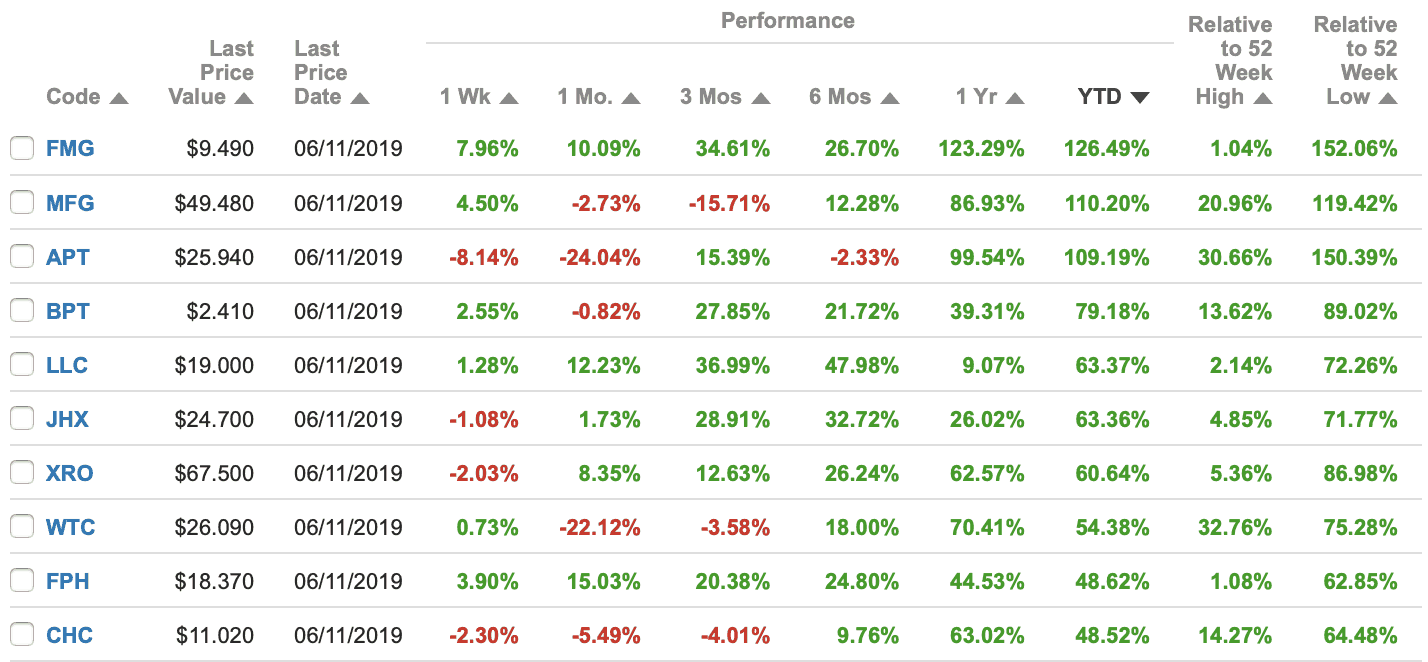
Task: Click the Code column header label
Action: (x=73, y=97)
